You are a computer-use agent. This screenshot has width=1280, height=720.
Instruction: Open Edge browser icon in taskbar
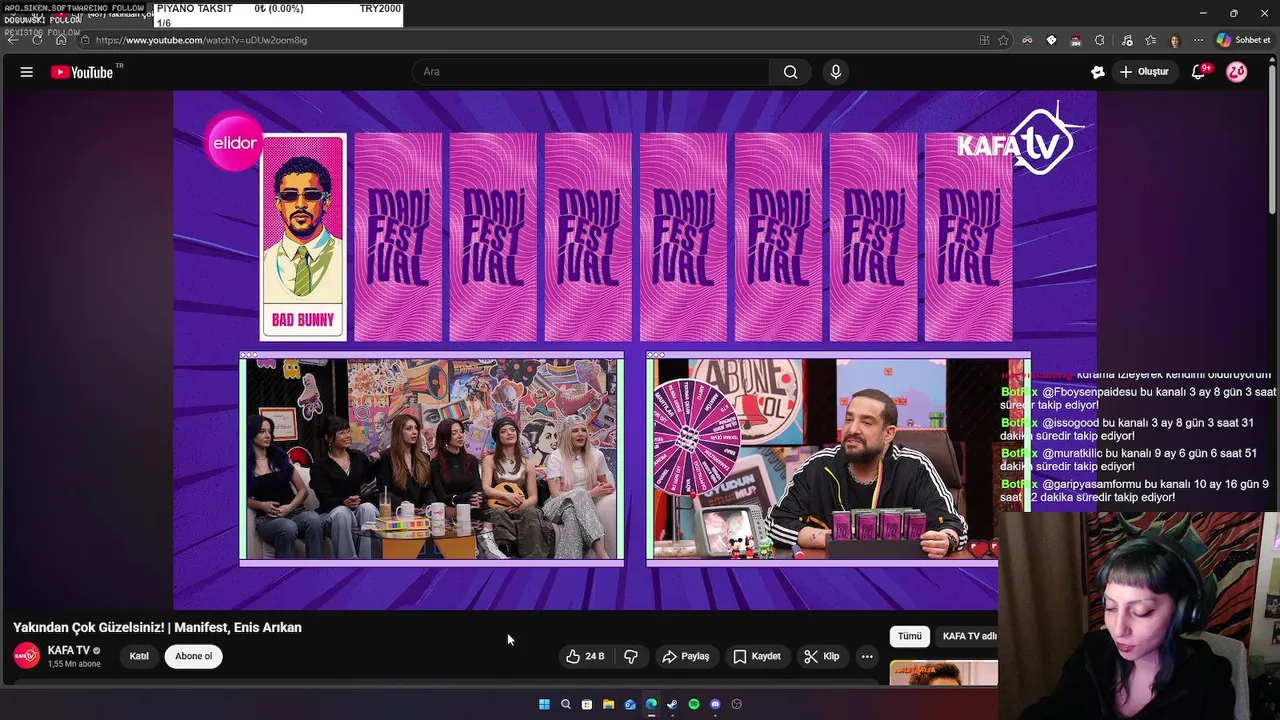651,704
